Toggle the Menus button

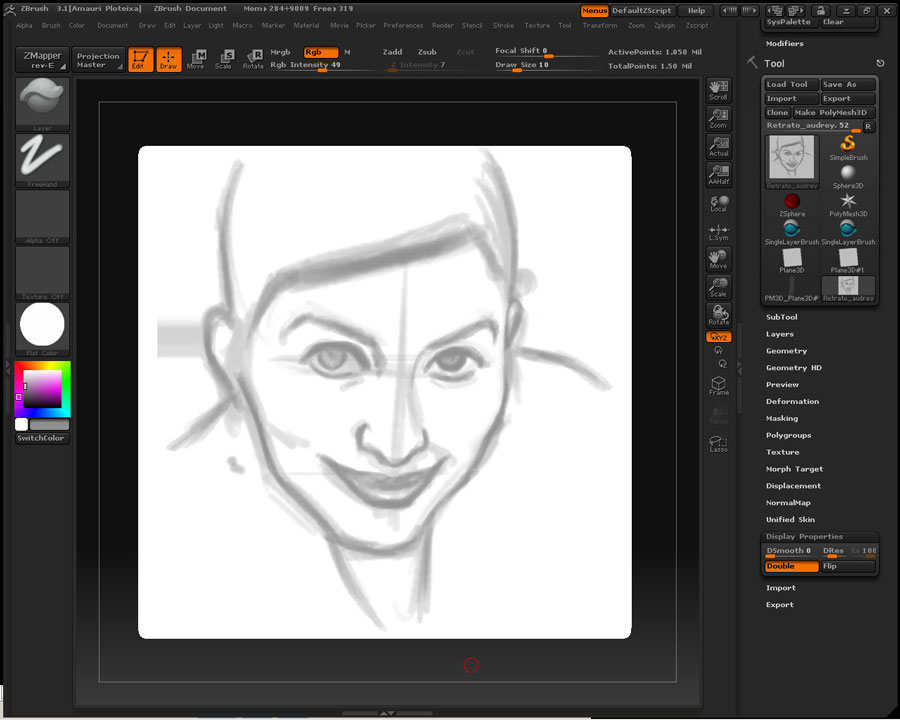pos(595,10)
